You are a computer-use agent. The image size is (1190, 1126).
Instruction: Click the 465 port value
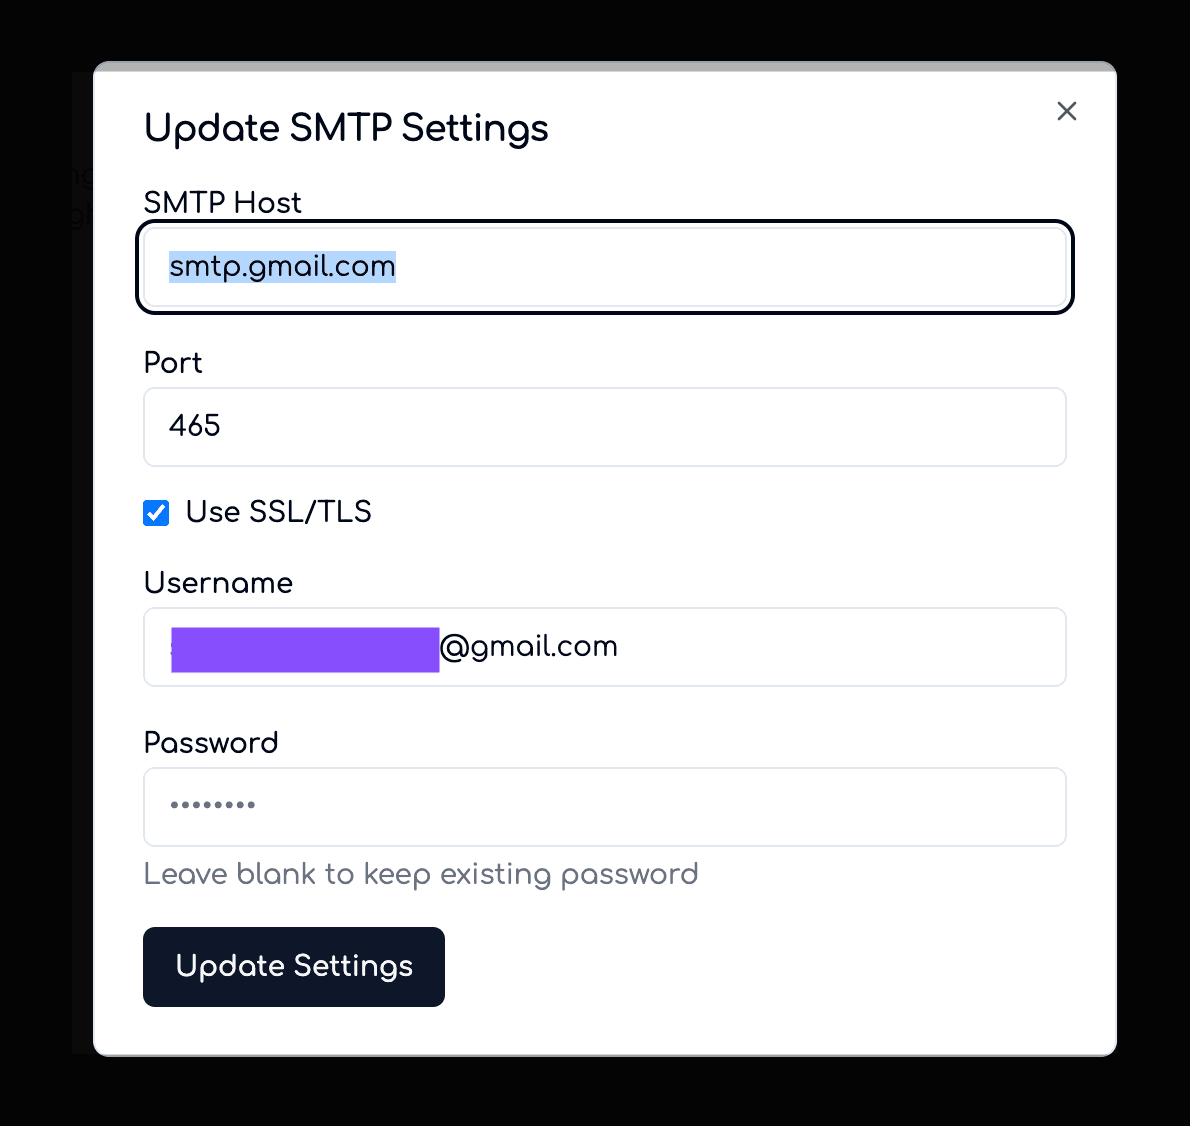pyautogui.click(x=194, y=426)
